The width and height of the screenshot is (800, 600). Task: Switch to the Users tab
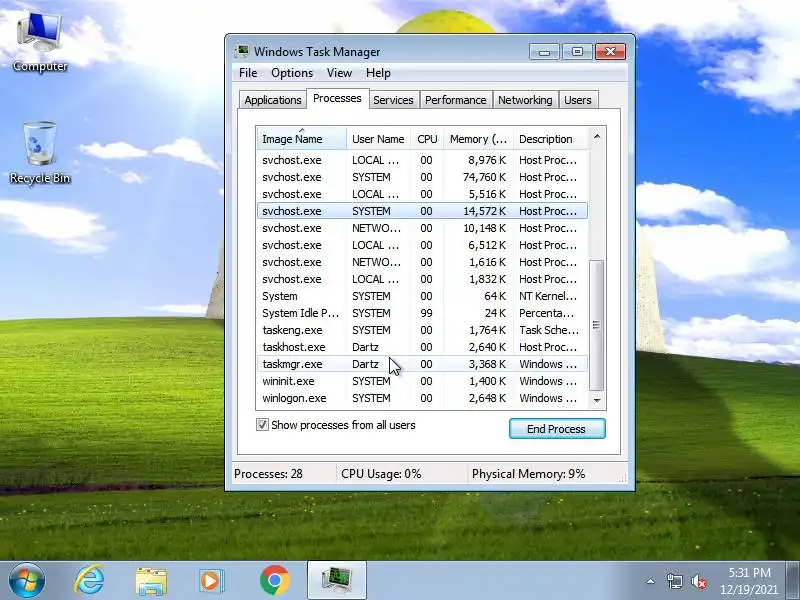point(578,100)
